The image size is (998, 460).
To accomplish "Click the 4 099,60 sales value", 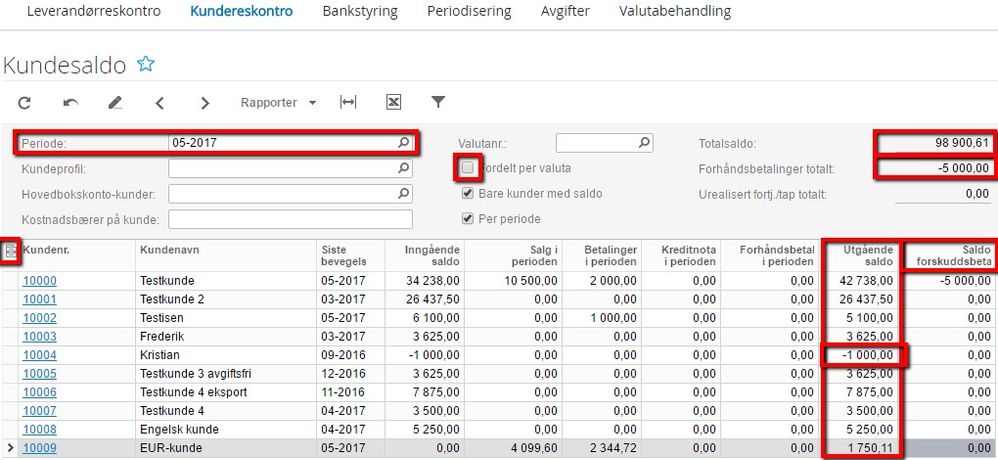I will coord(535,449).
